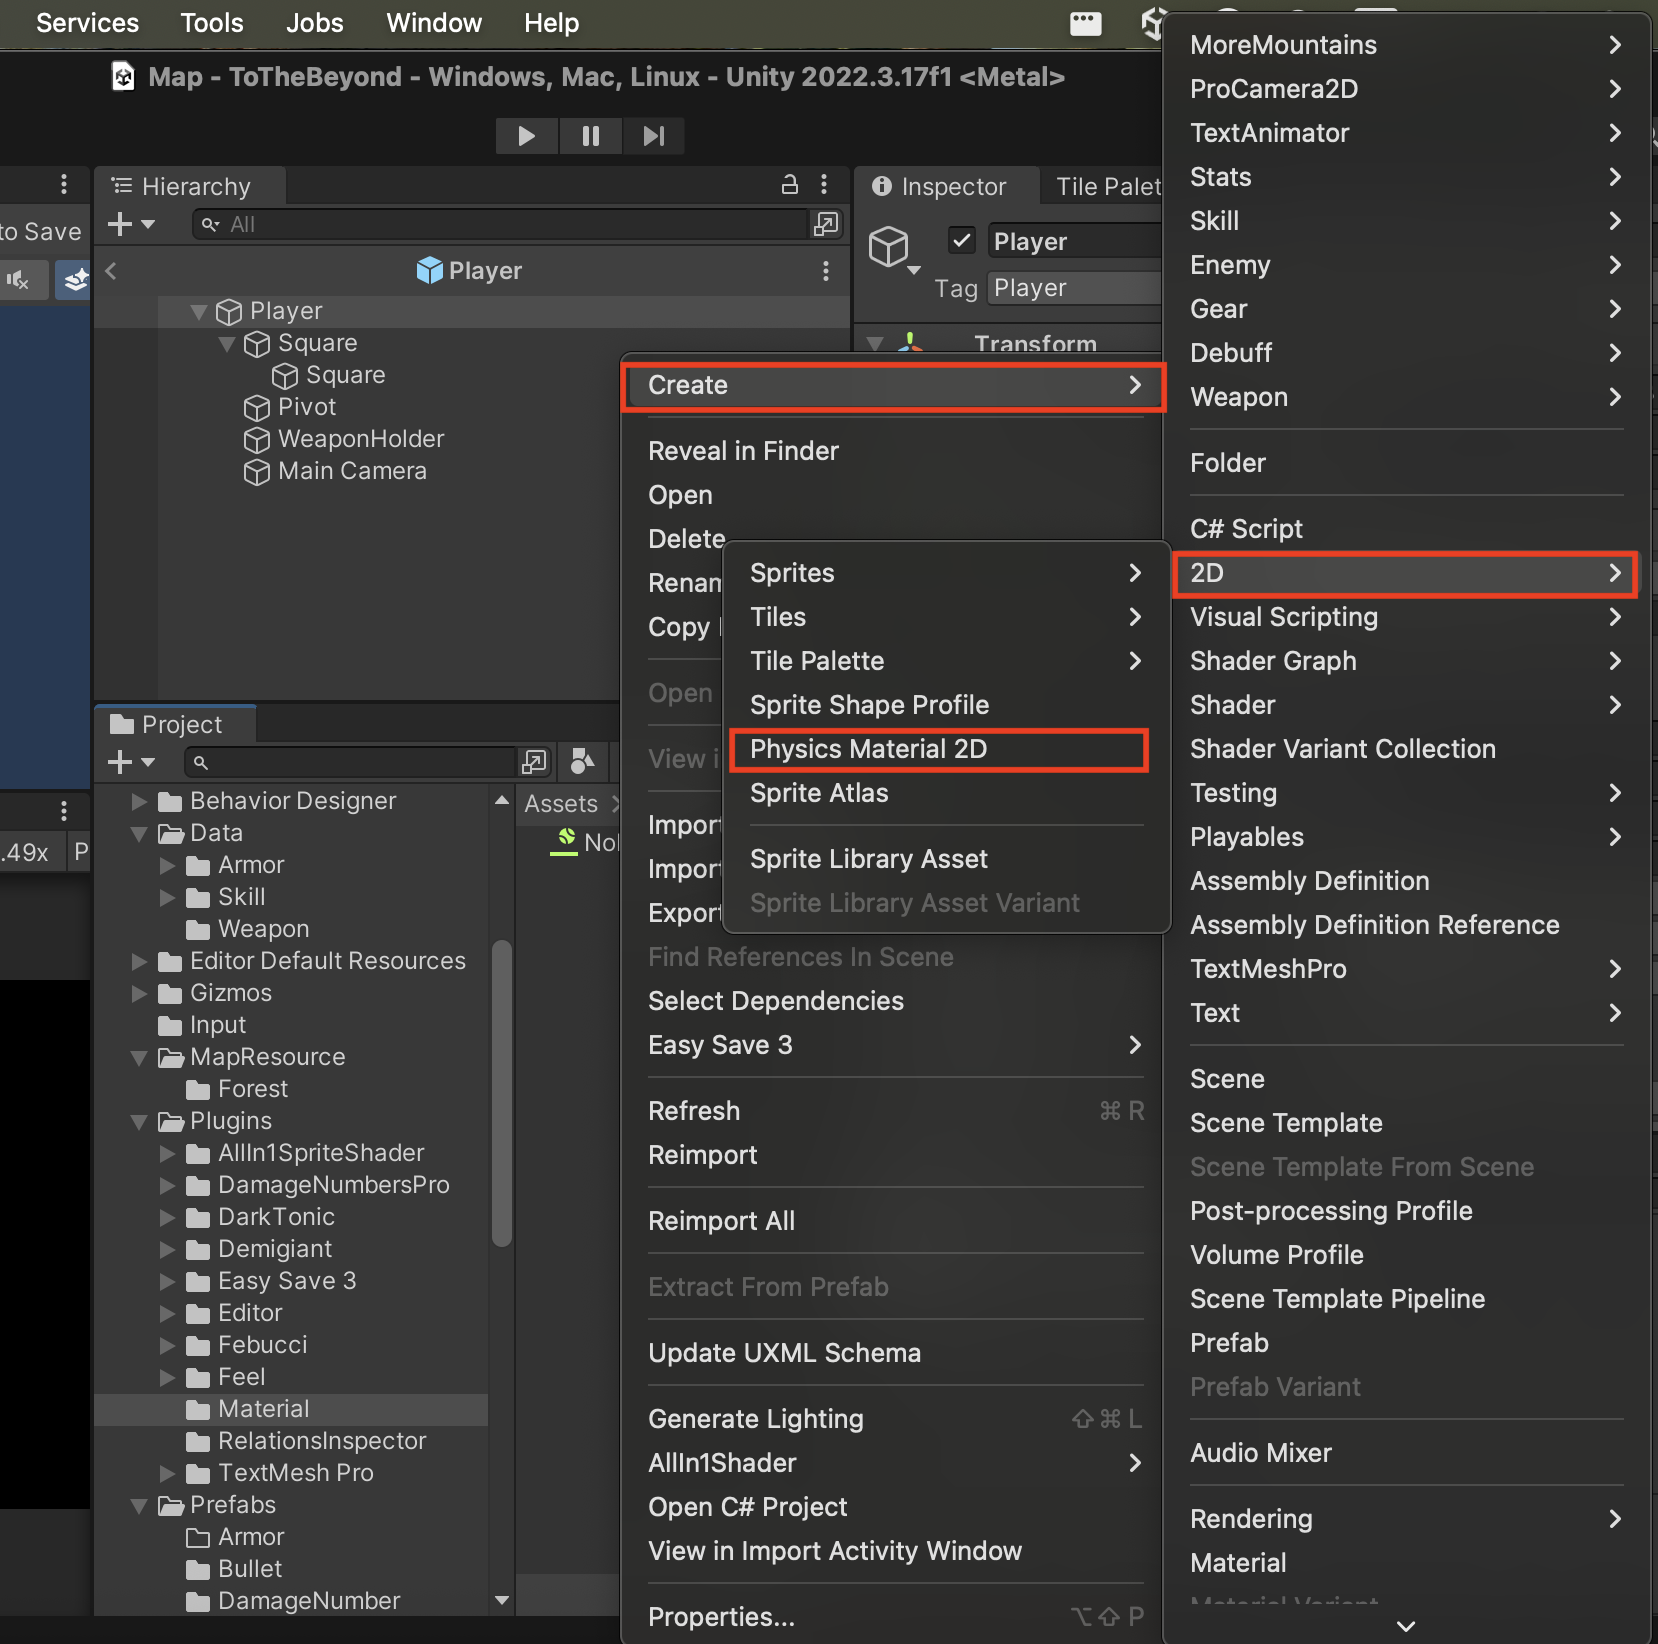Choose Select Dependencies
The width and height of the screenshot is (1658, 1644).
click(x=776, y=1001)
